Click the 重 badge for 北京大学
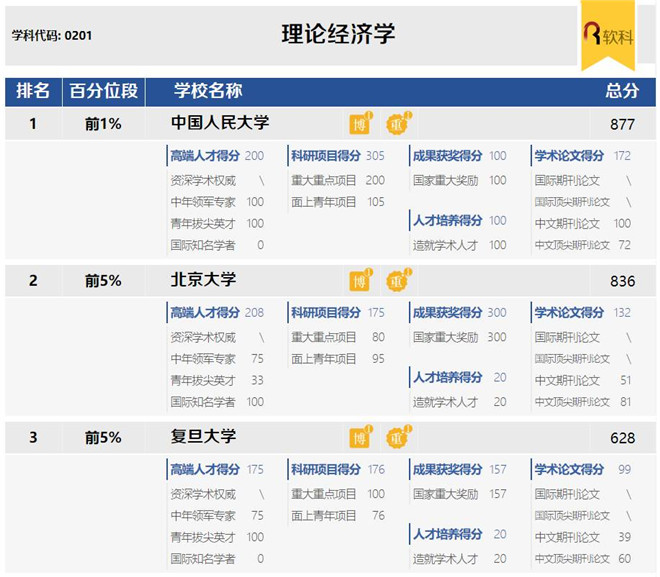The image size is (660, 577). point(399,280)
